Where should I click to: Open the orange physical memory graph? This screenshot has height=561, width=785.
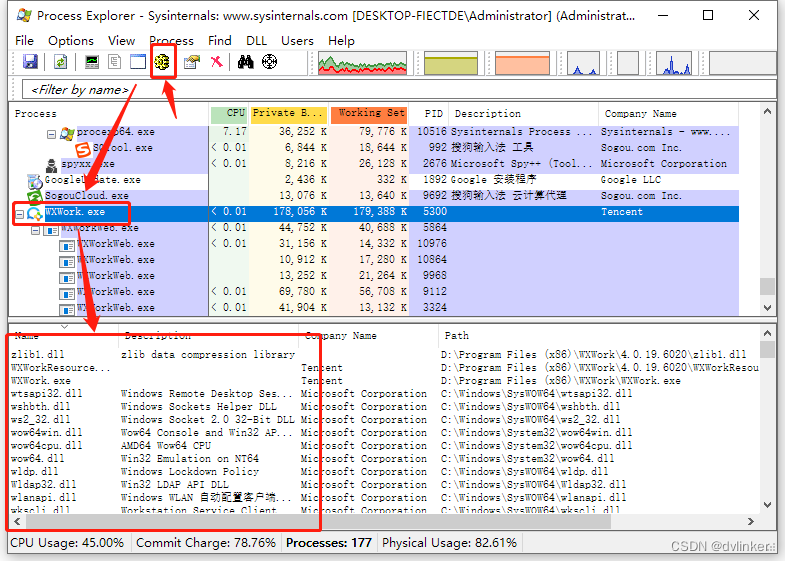pyautogui.click(x=522, y=63)
